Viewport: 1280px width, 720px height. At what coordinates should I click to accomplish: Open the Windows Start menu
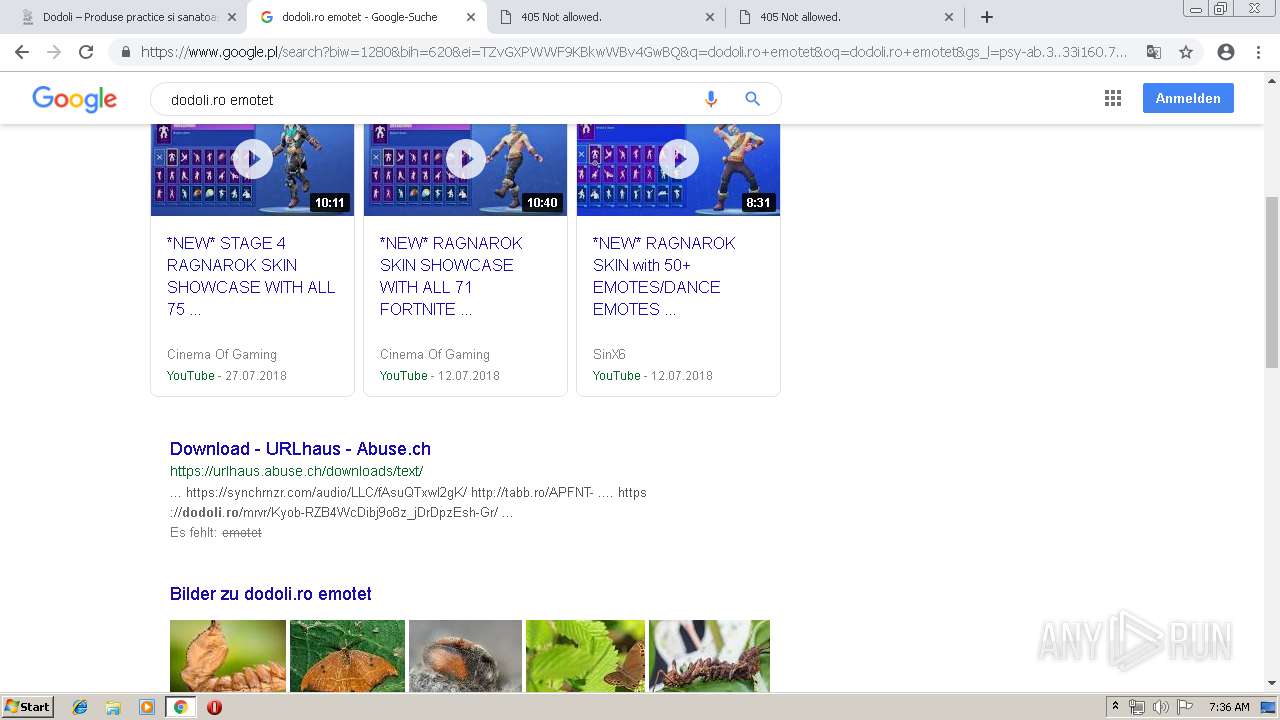(28, 707)
